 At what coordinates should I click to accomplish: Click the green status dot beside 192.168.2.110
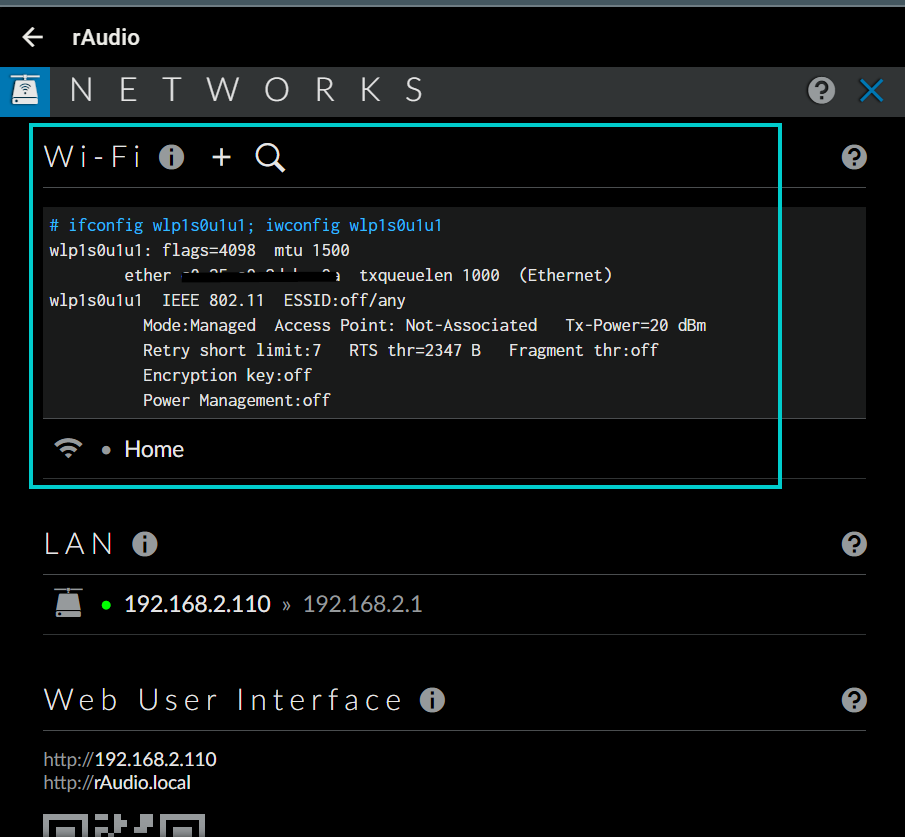tap(106, 605)
